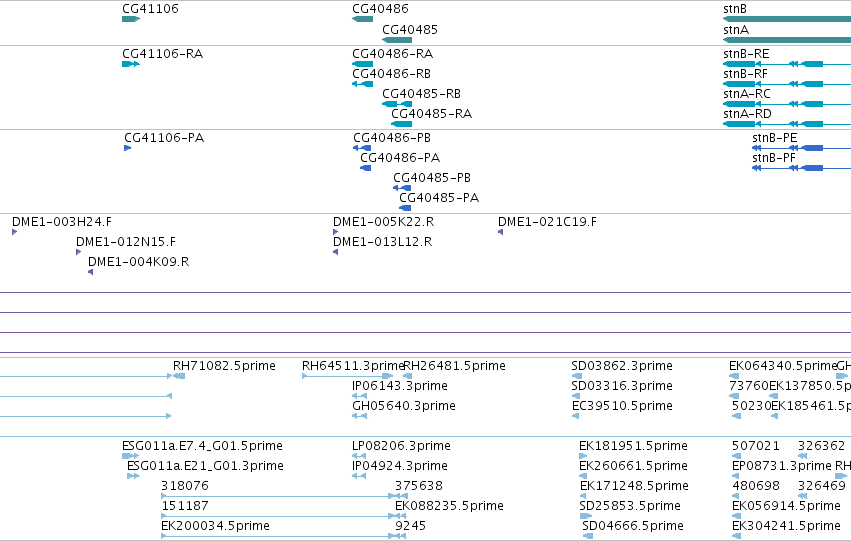Click alignment 480698

point(756,486)
